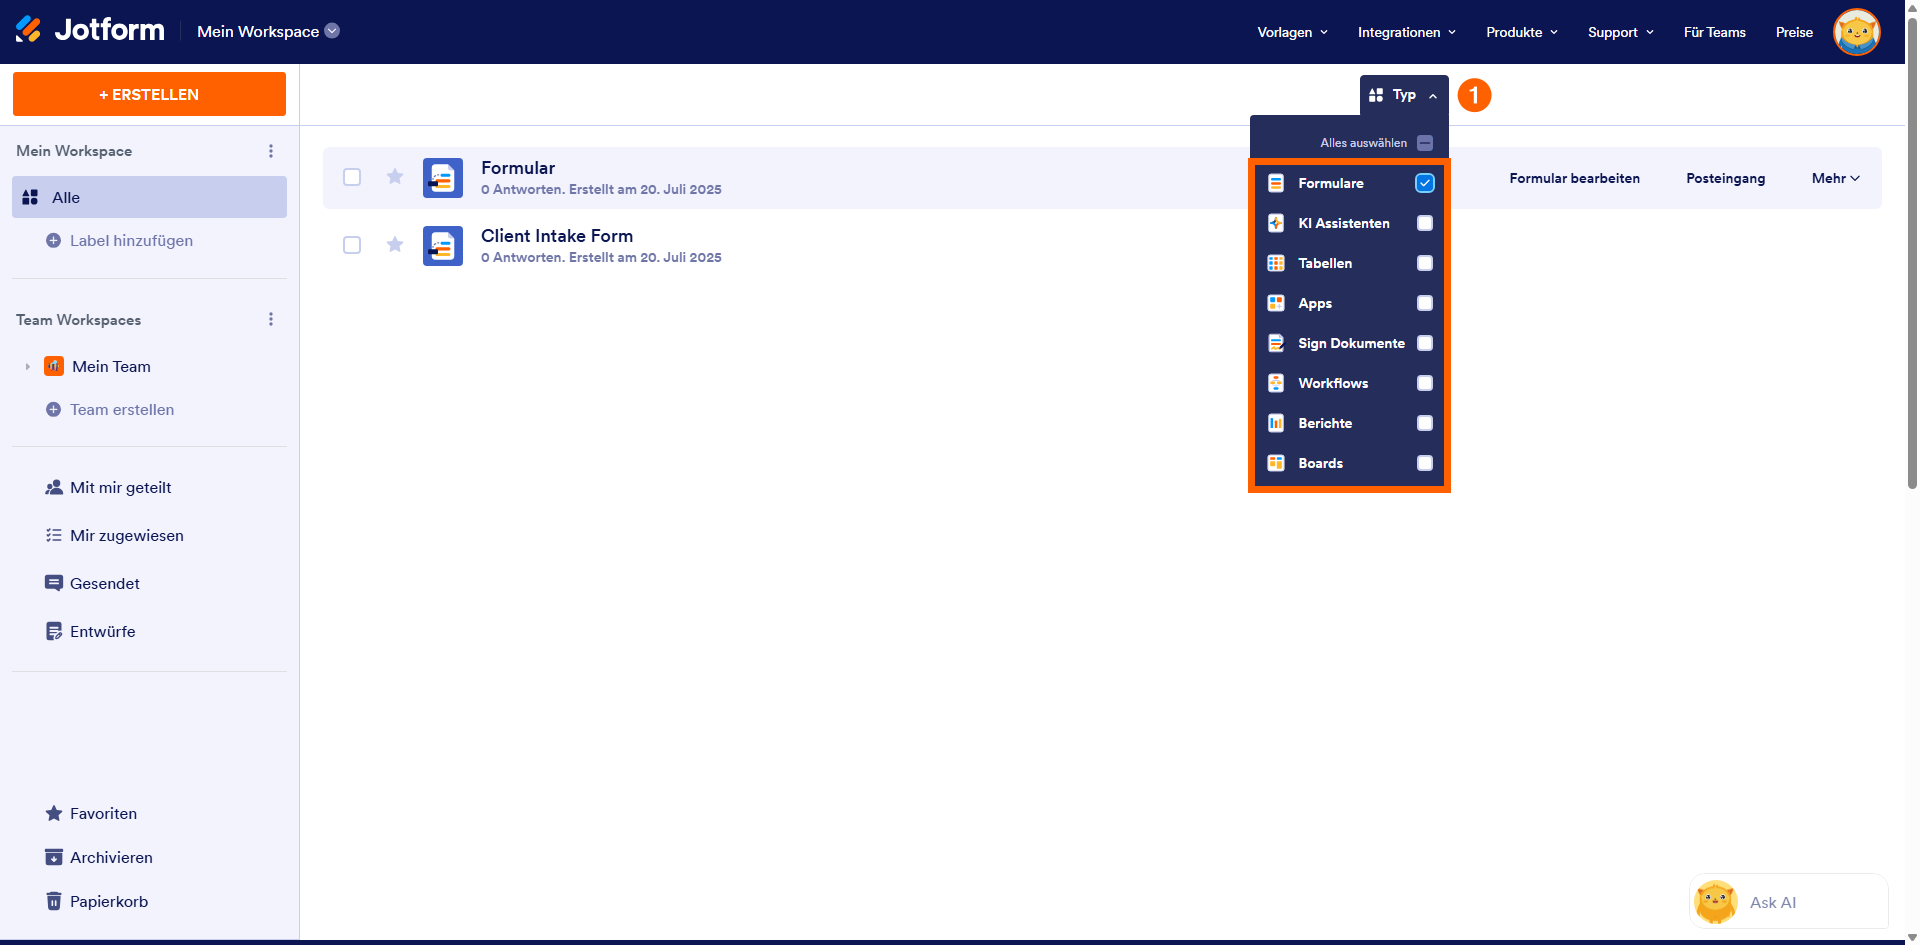Open the Formular title
The image size is (1920, 945).
[518, 168]
